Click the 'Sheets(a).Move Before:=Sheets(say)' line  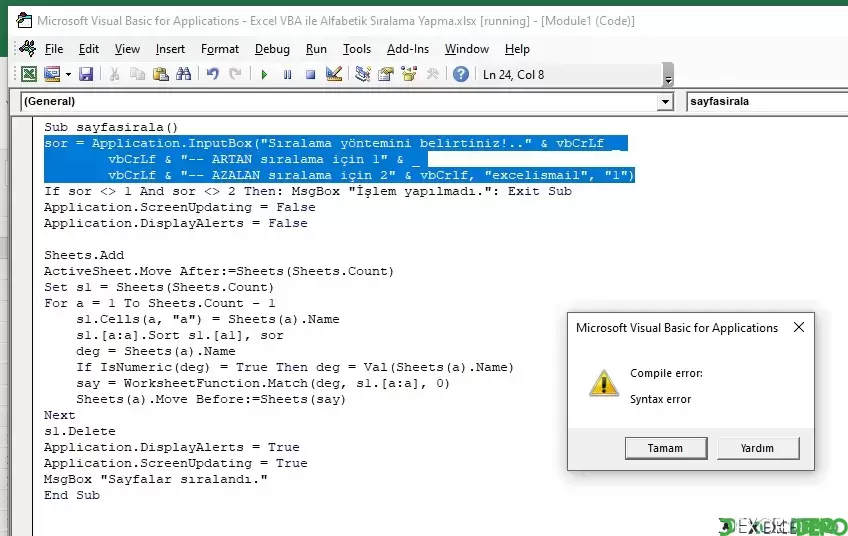point(211,399)
